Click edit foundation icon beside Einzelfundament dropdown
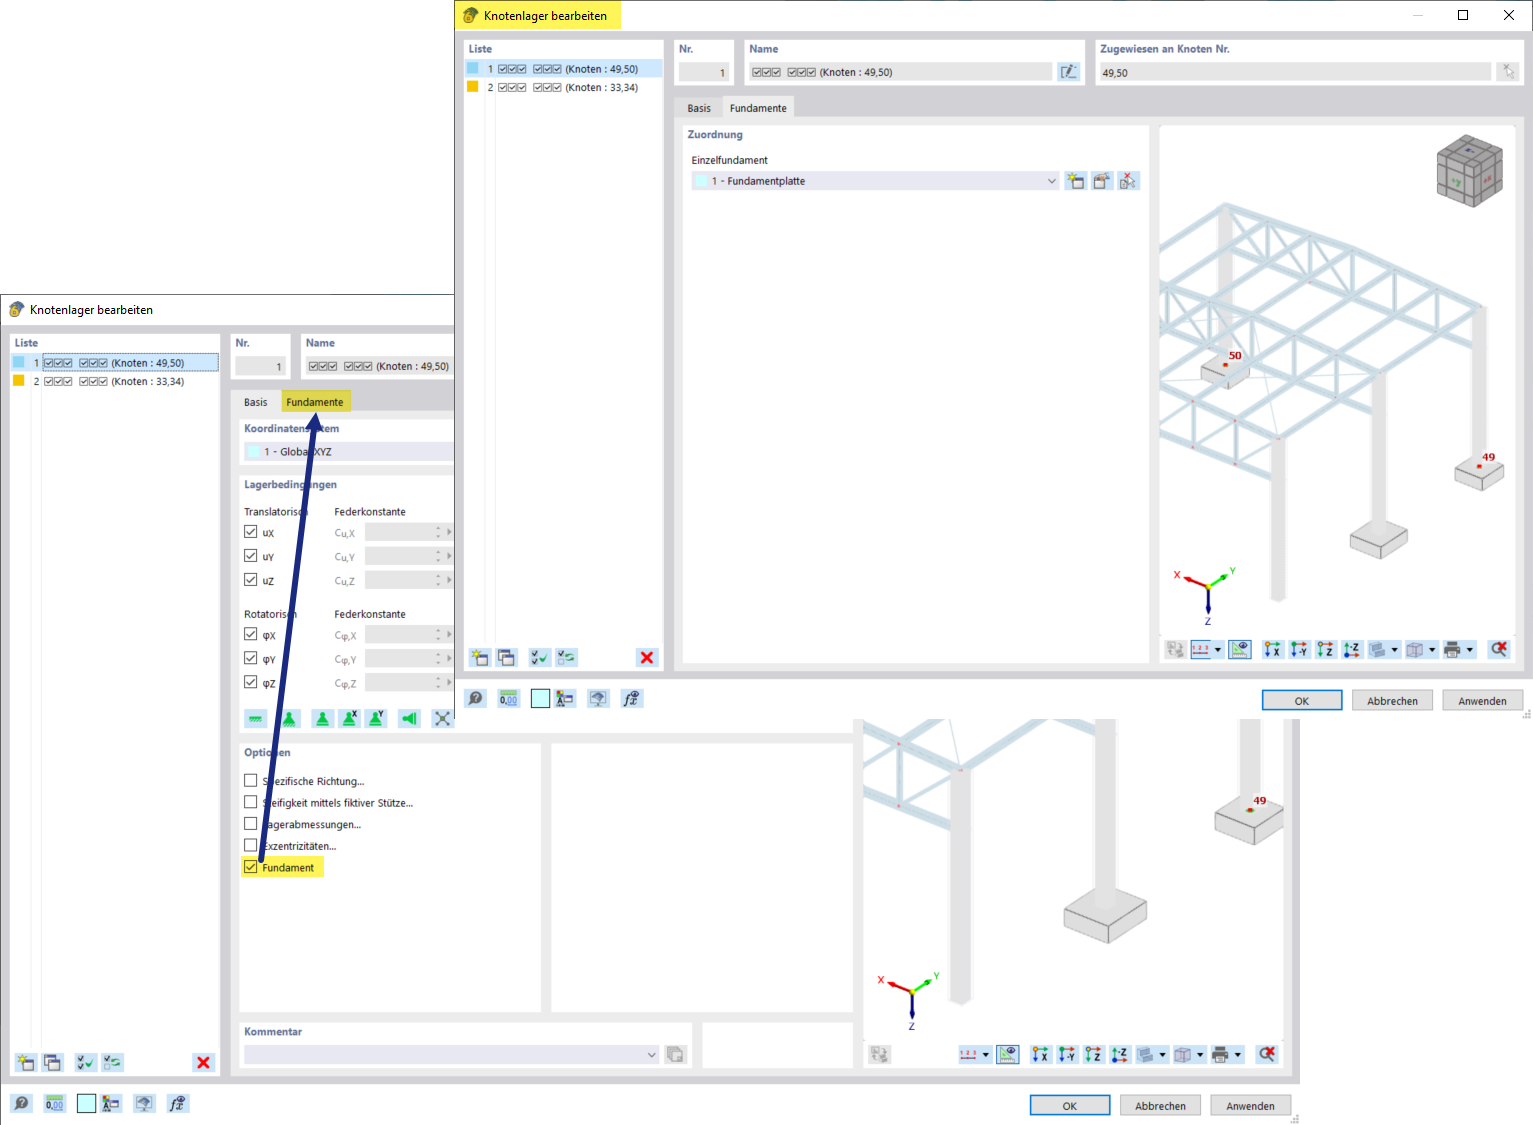The image size is (1533, 1125). click(1101, 181)
